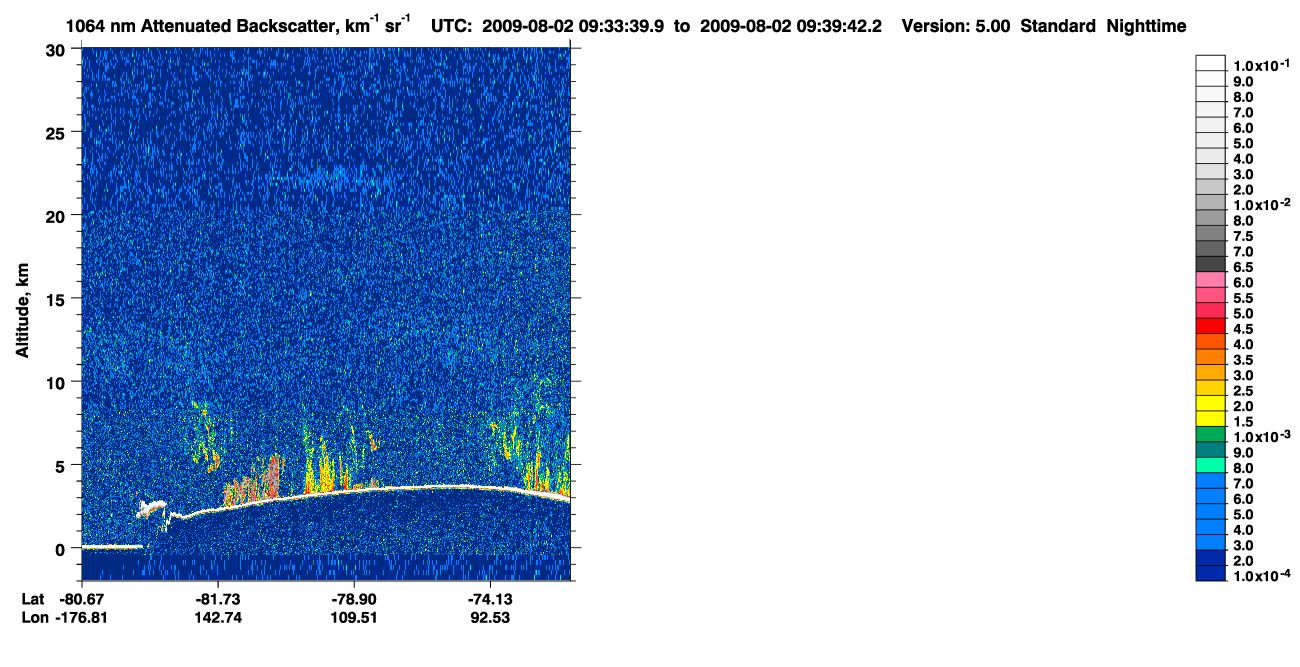The height and width of the screenshot is (667, 1300).
Task: Click the altitude tick label 25
Action: point(58,132)
